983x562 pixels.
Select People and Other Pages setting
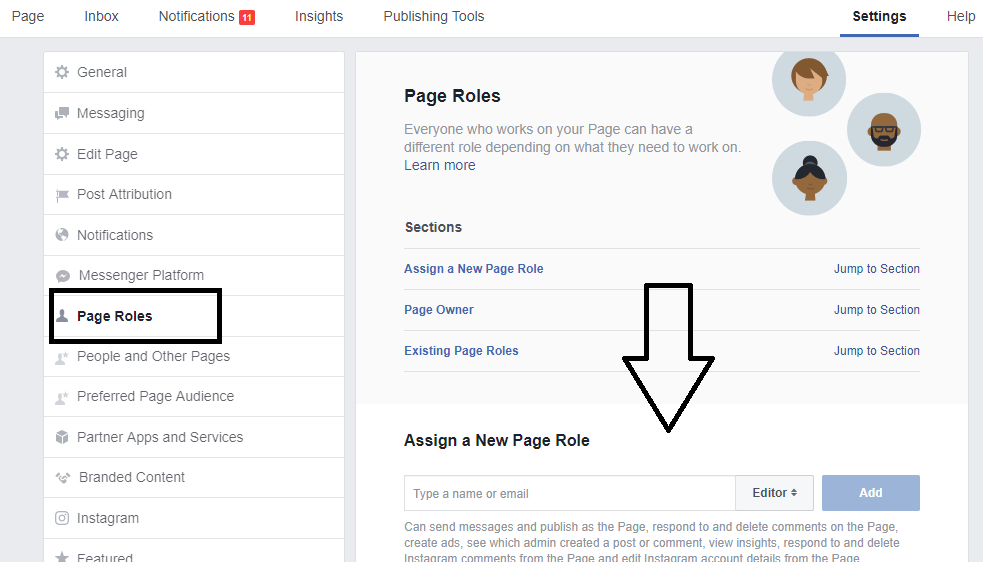(153, 356)
